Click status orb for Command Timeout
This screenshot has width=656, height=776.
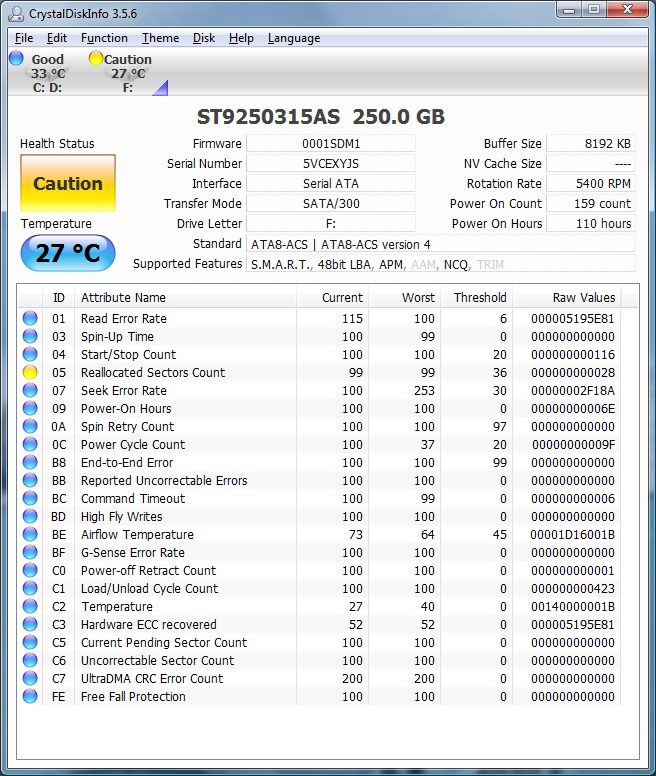[x=30, y=498]
